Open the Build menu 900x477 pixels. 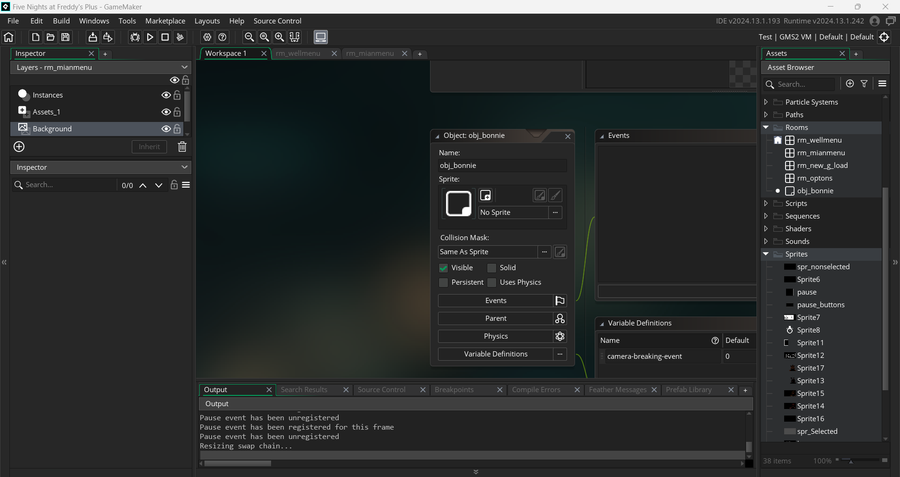click(61, 21)
